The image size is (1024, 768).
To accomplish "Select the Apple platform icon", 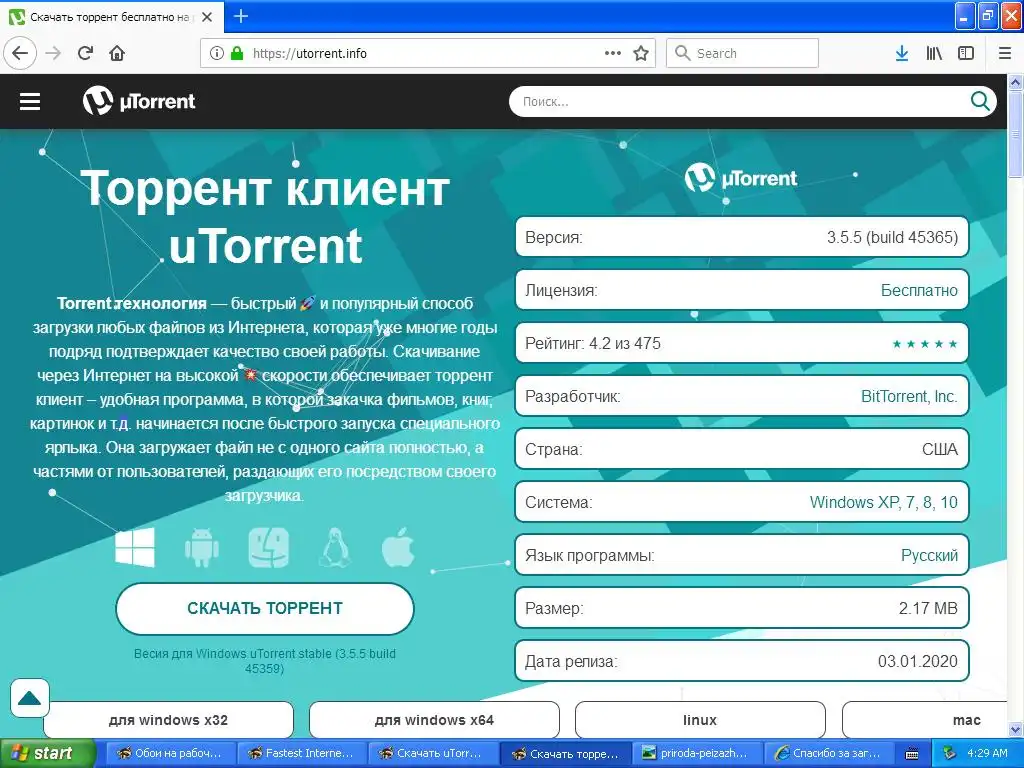I will coord(398,547).
